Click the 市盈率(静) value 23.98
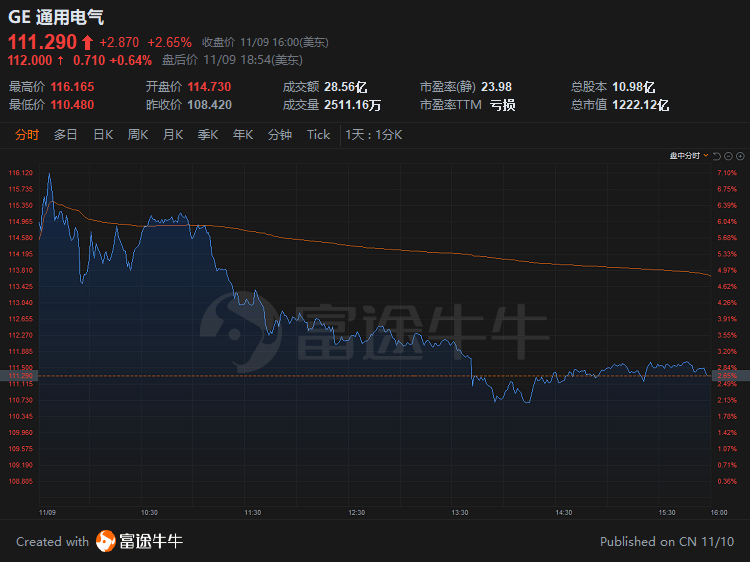Screen dimensions: 750x562 point(496,87)
